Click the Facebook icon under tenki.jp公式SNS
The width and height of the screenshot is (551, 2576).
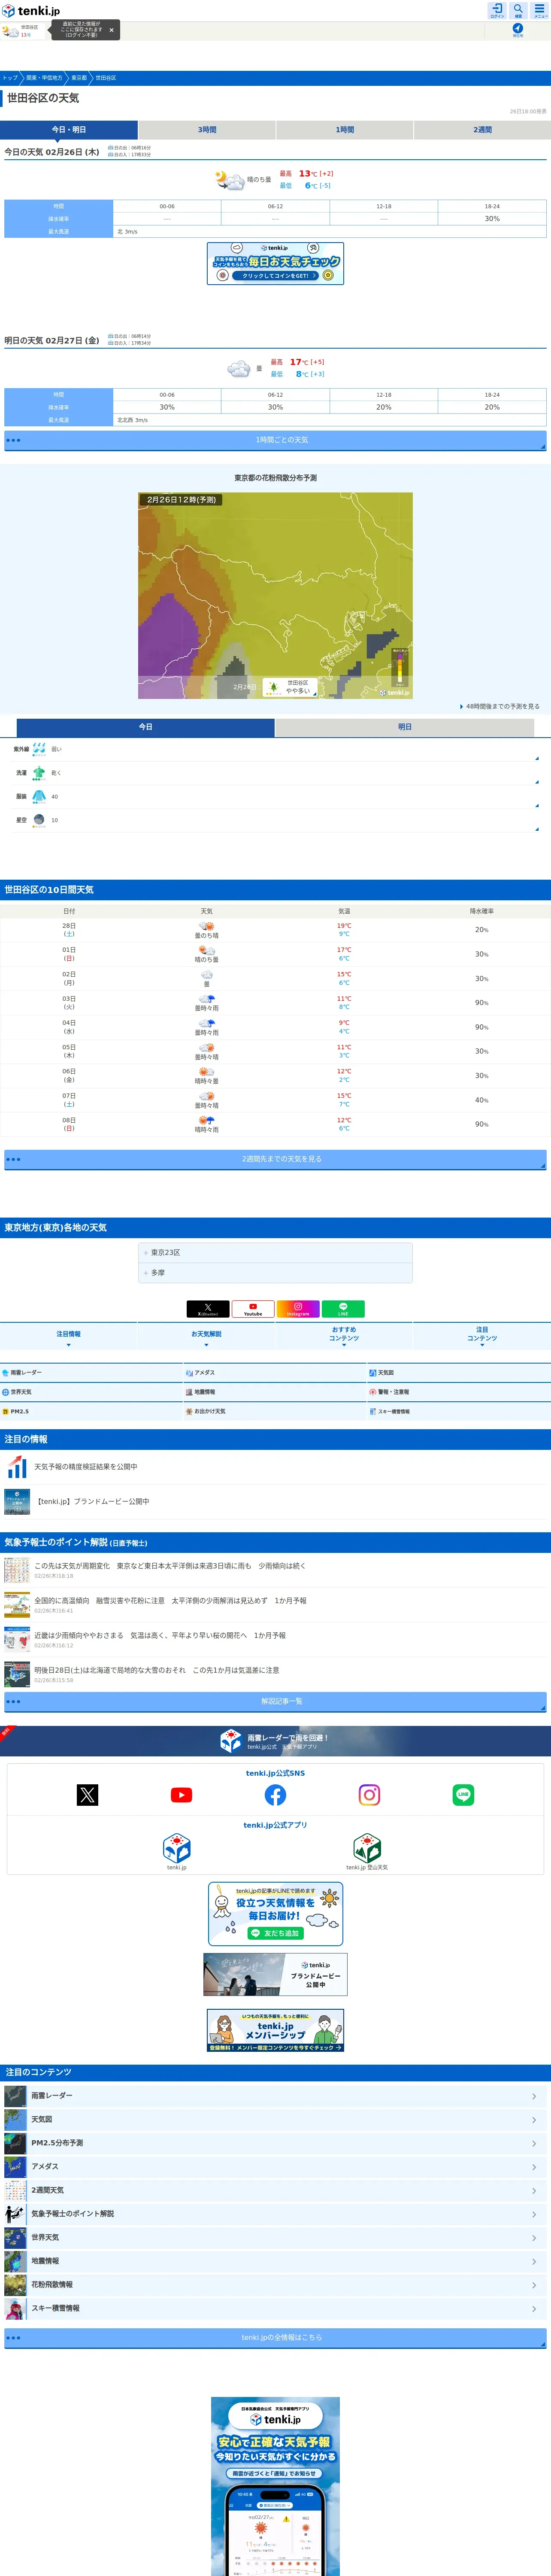tap(275, 1795)
